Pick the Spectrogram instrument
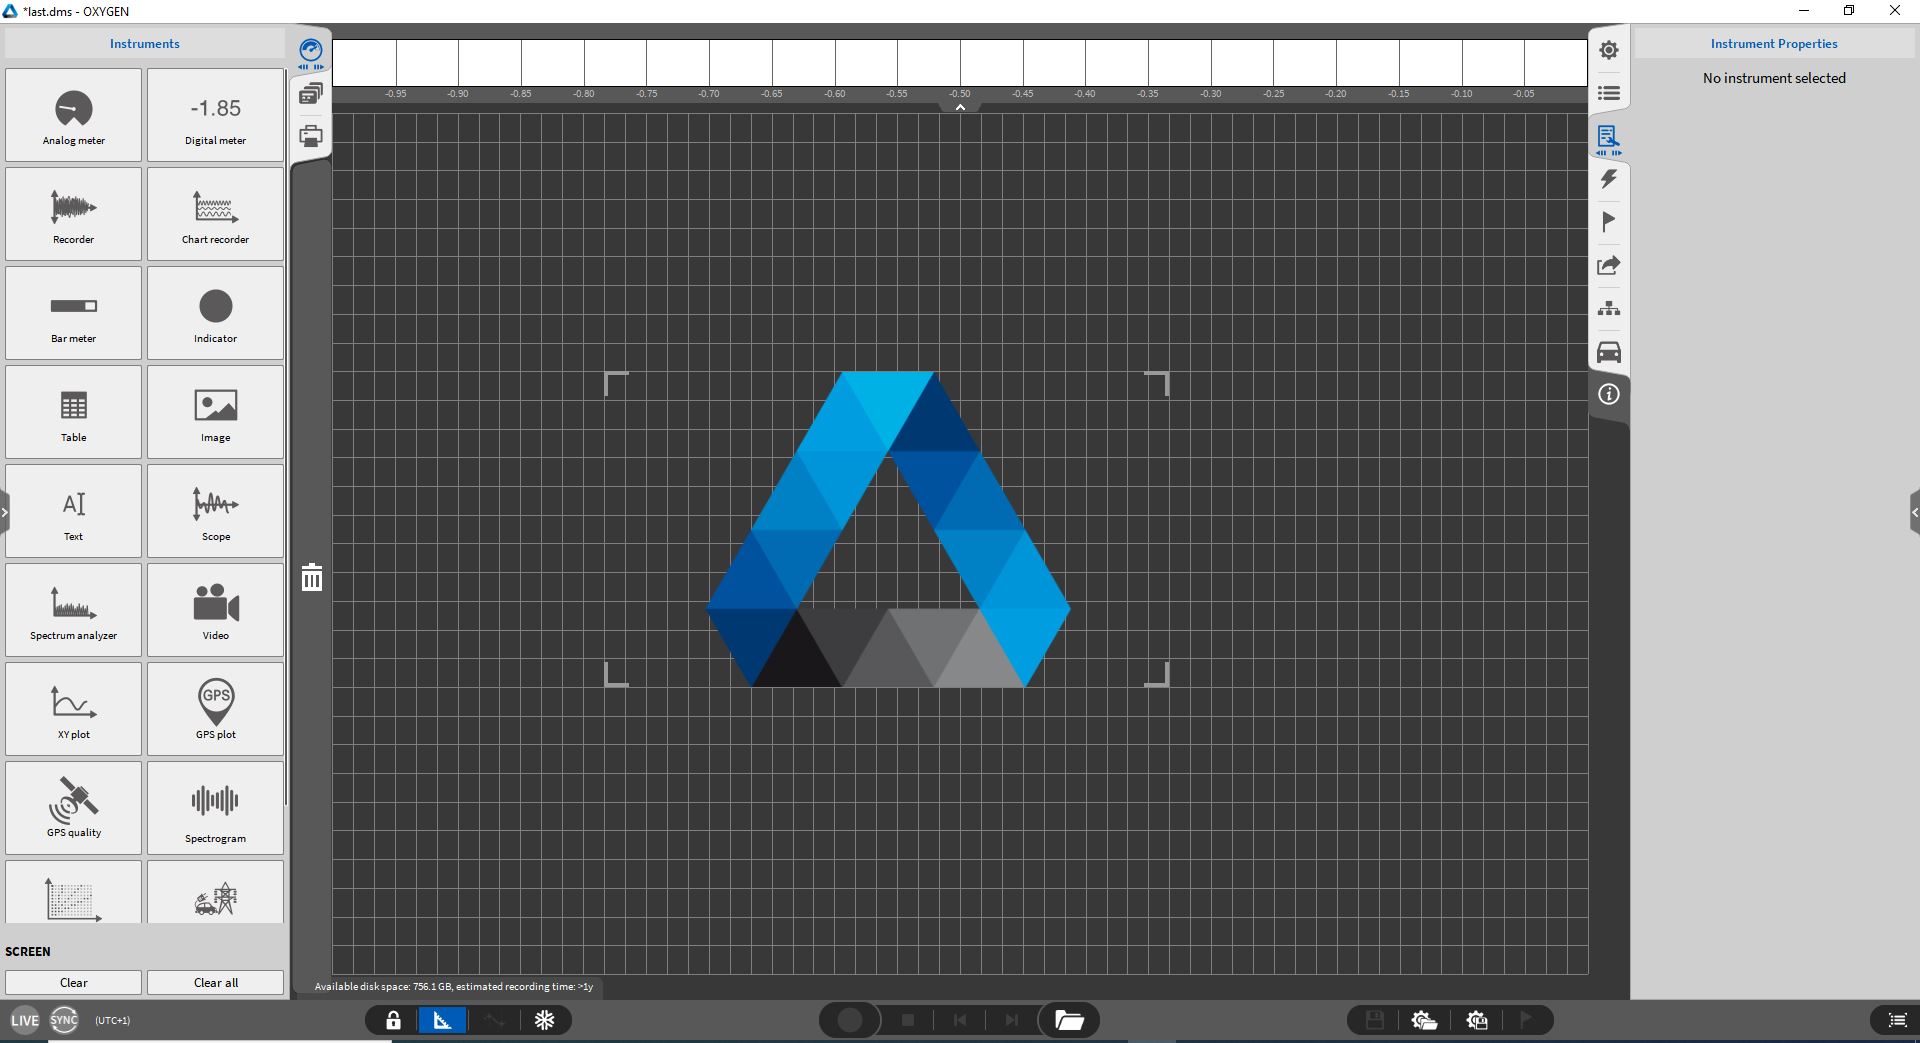 (215, 808)
